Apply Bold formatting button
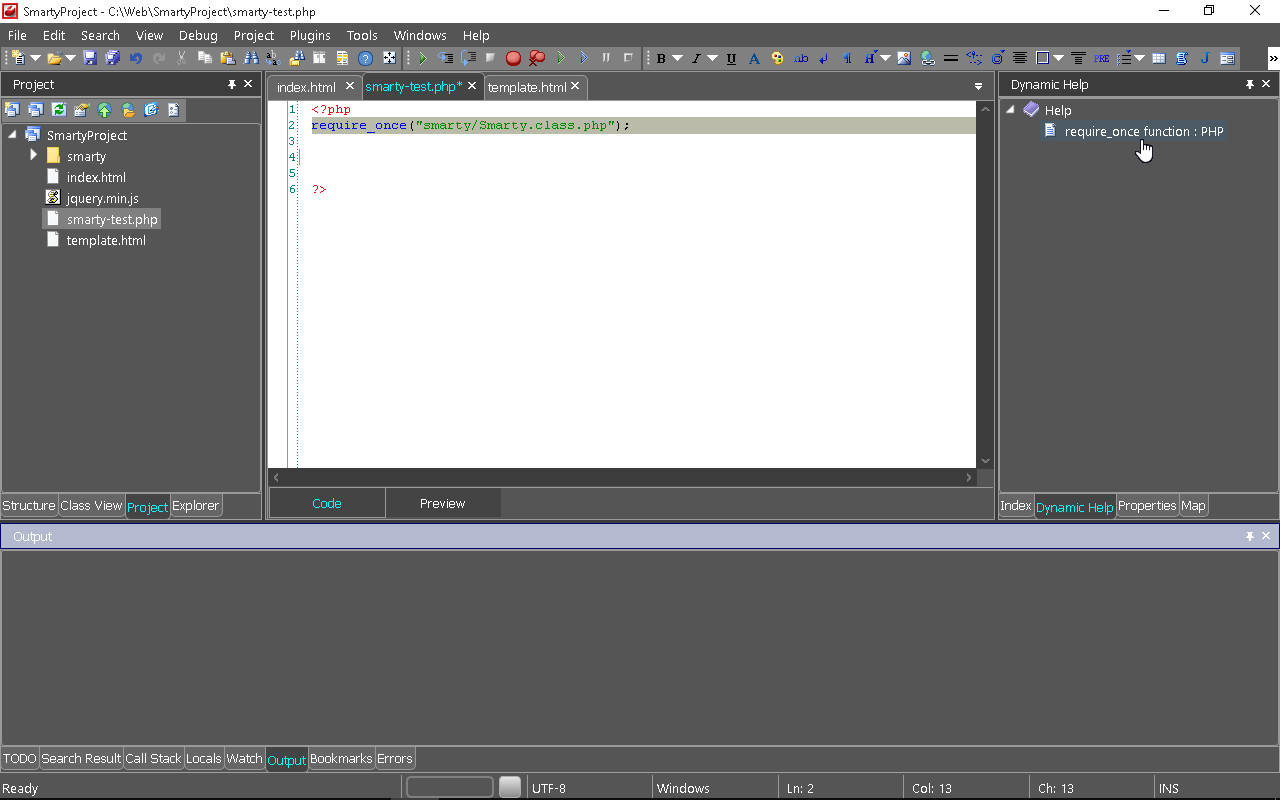The image size is (1280, 800). click(661, 58)
